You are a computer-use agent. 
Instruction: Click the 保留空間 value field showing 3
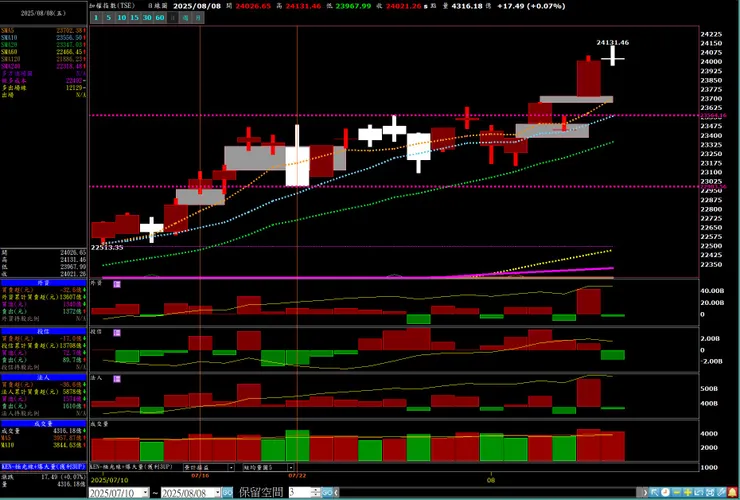pyautogui.click(x=300, y=493)
